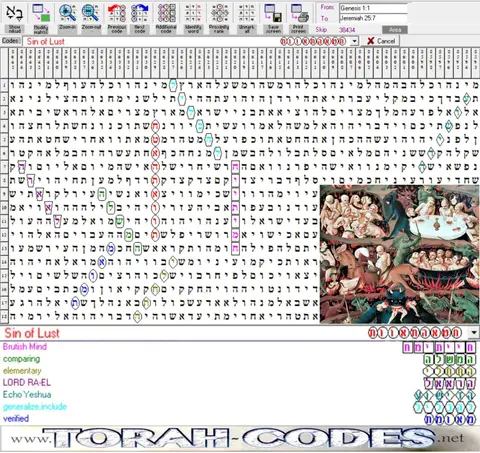Click the Unmark all icon
The height and width of the screenshot is (453, 480).
pyautogui.click(x=247, y=13)
